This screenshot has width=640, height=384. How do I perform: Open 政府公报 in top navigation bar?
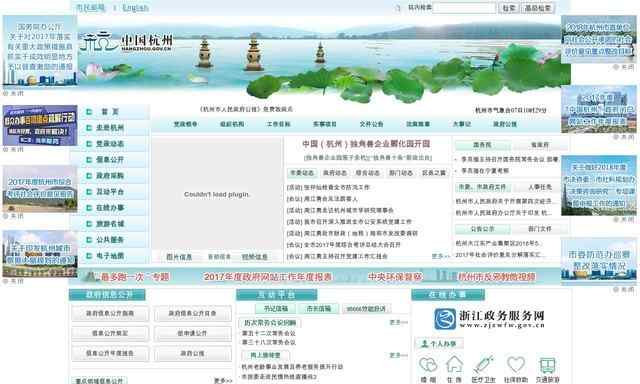(505, 124)
